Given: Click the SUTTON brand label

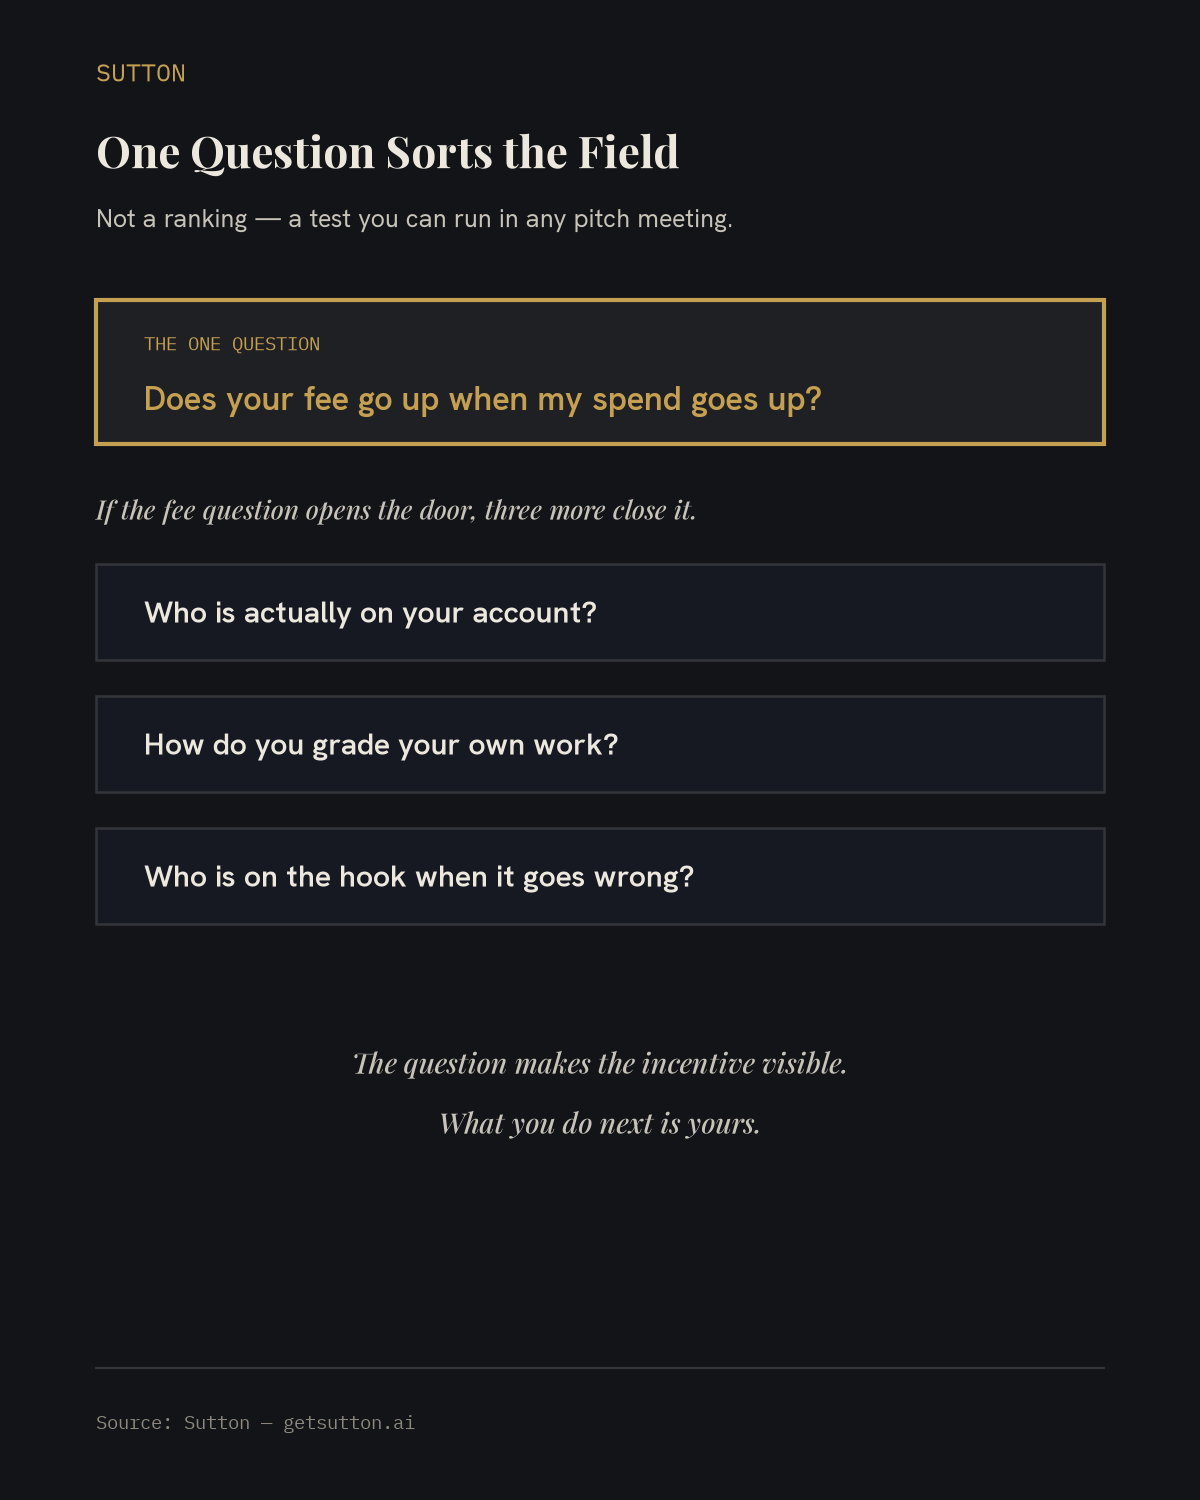Looking at the screenshot, I should pos(141,74).
